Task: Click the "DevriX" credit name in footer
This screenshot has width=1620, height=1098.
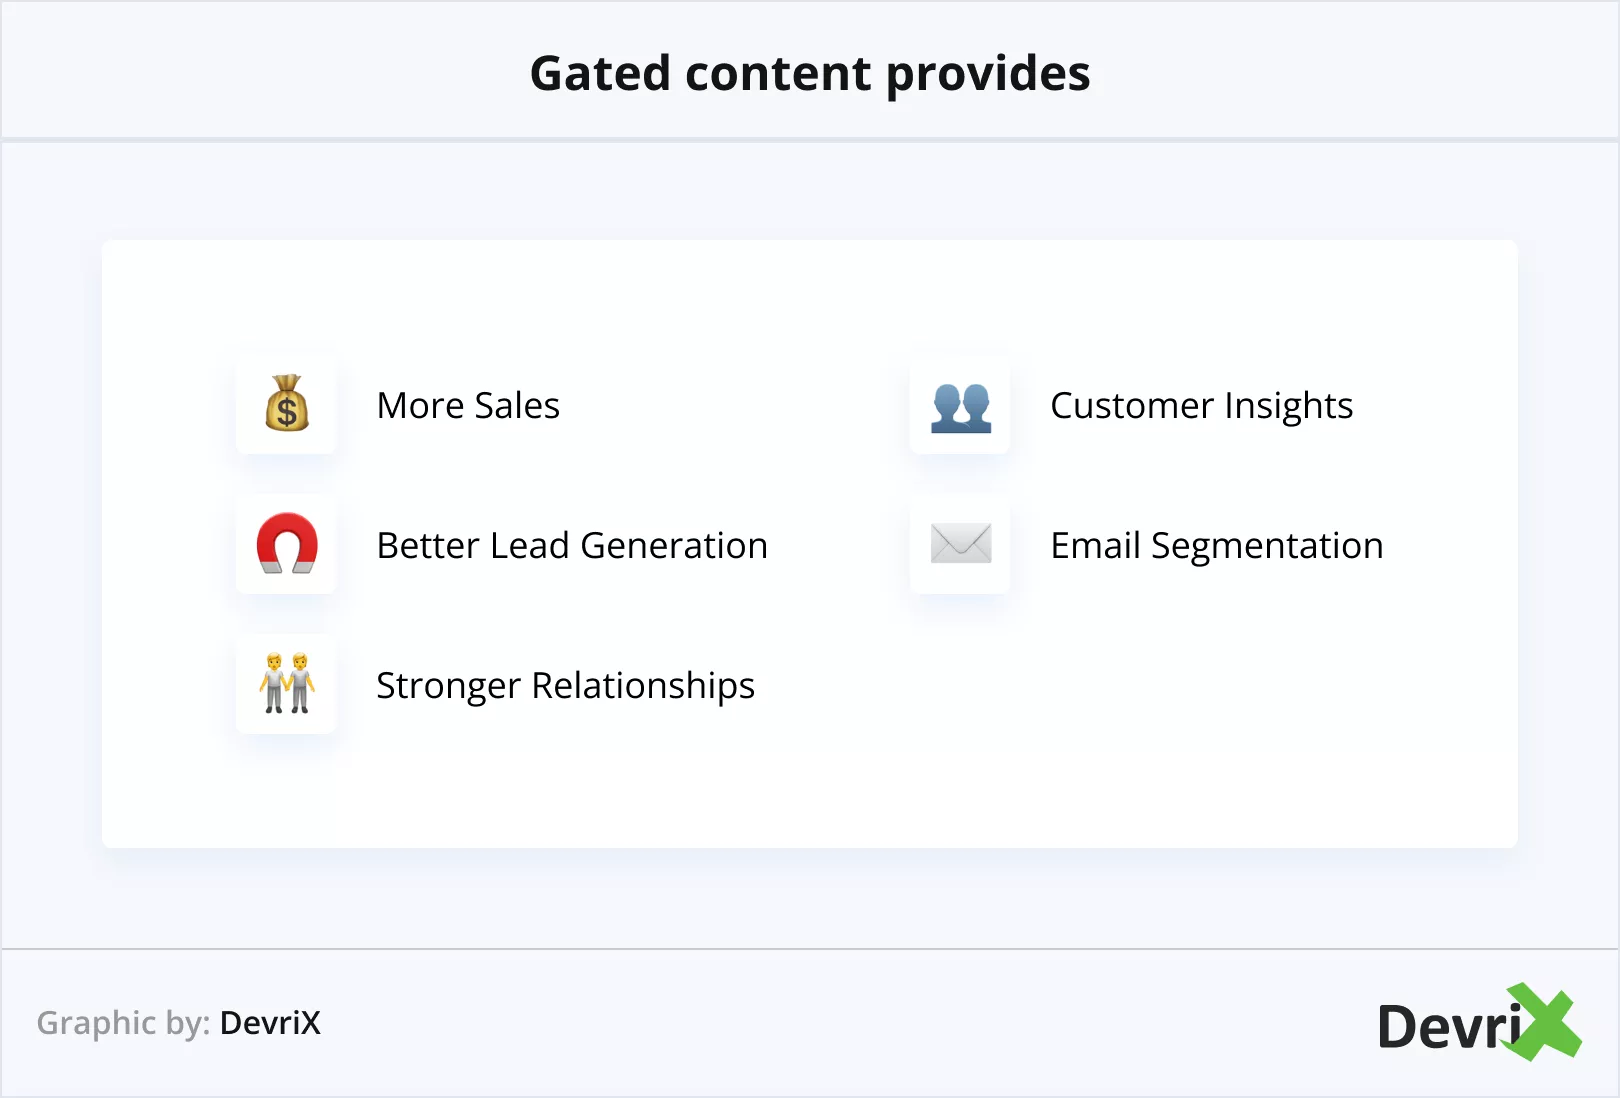Action: coord(270,1023)
